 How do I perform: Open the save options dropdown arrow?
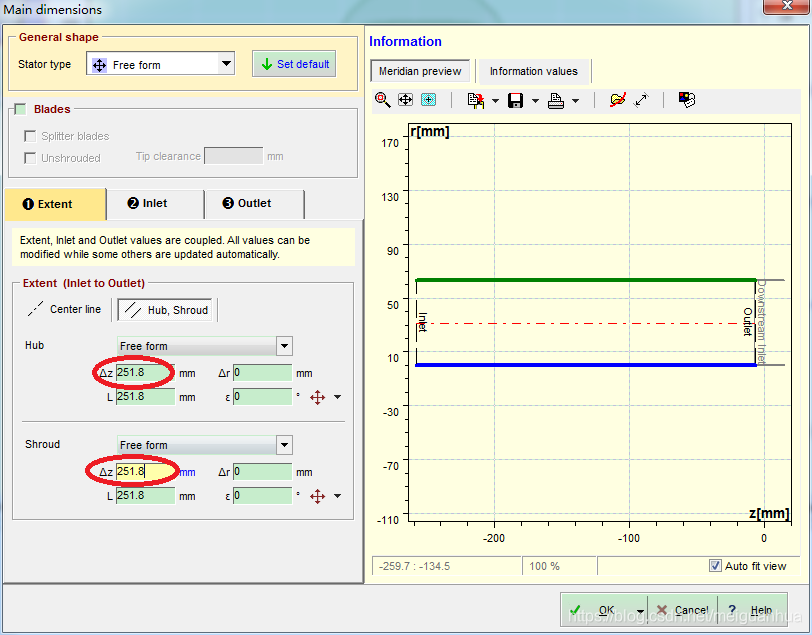point(535,100)
